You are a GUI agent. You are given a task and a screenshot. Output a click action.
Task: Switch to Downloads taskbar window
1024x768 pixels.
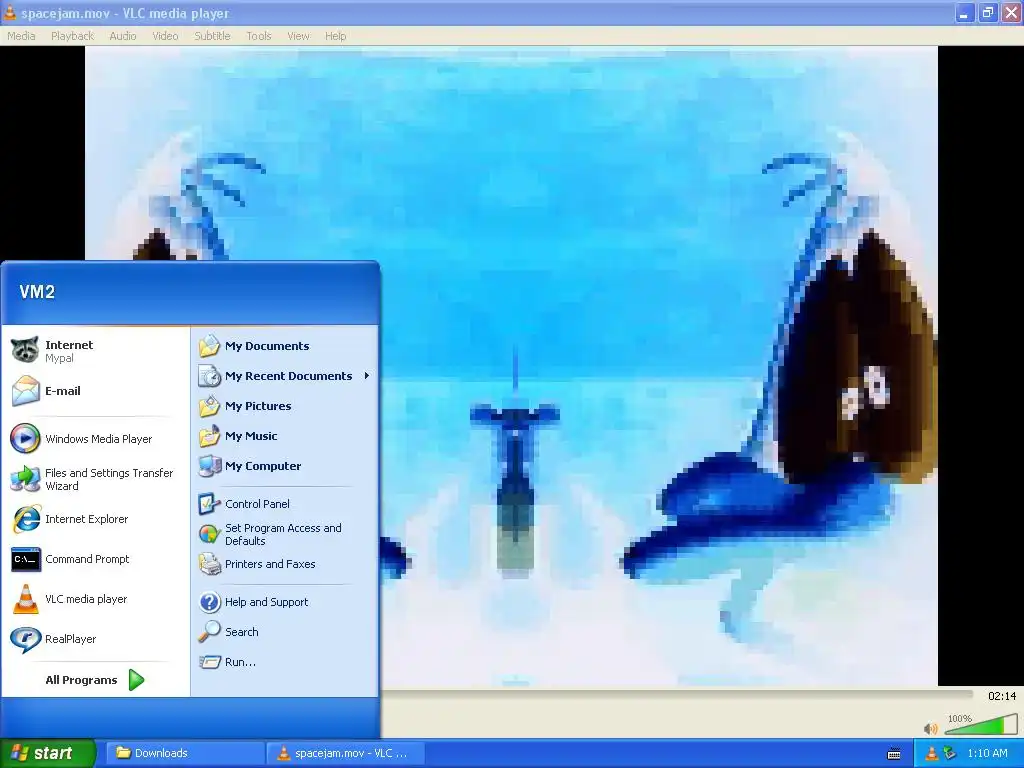point(185,753)
